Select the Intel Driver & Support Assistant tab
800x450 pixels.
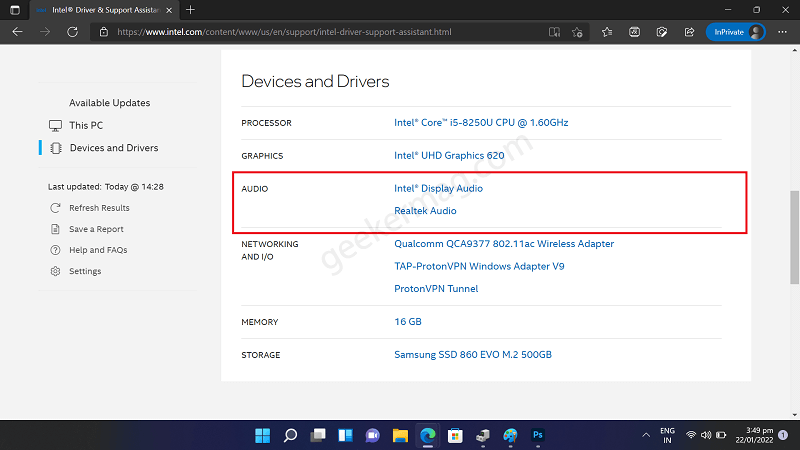[102, 10]
